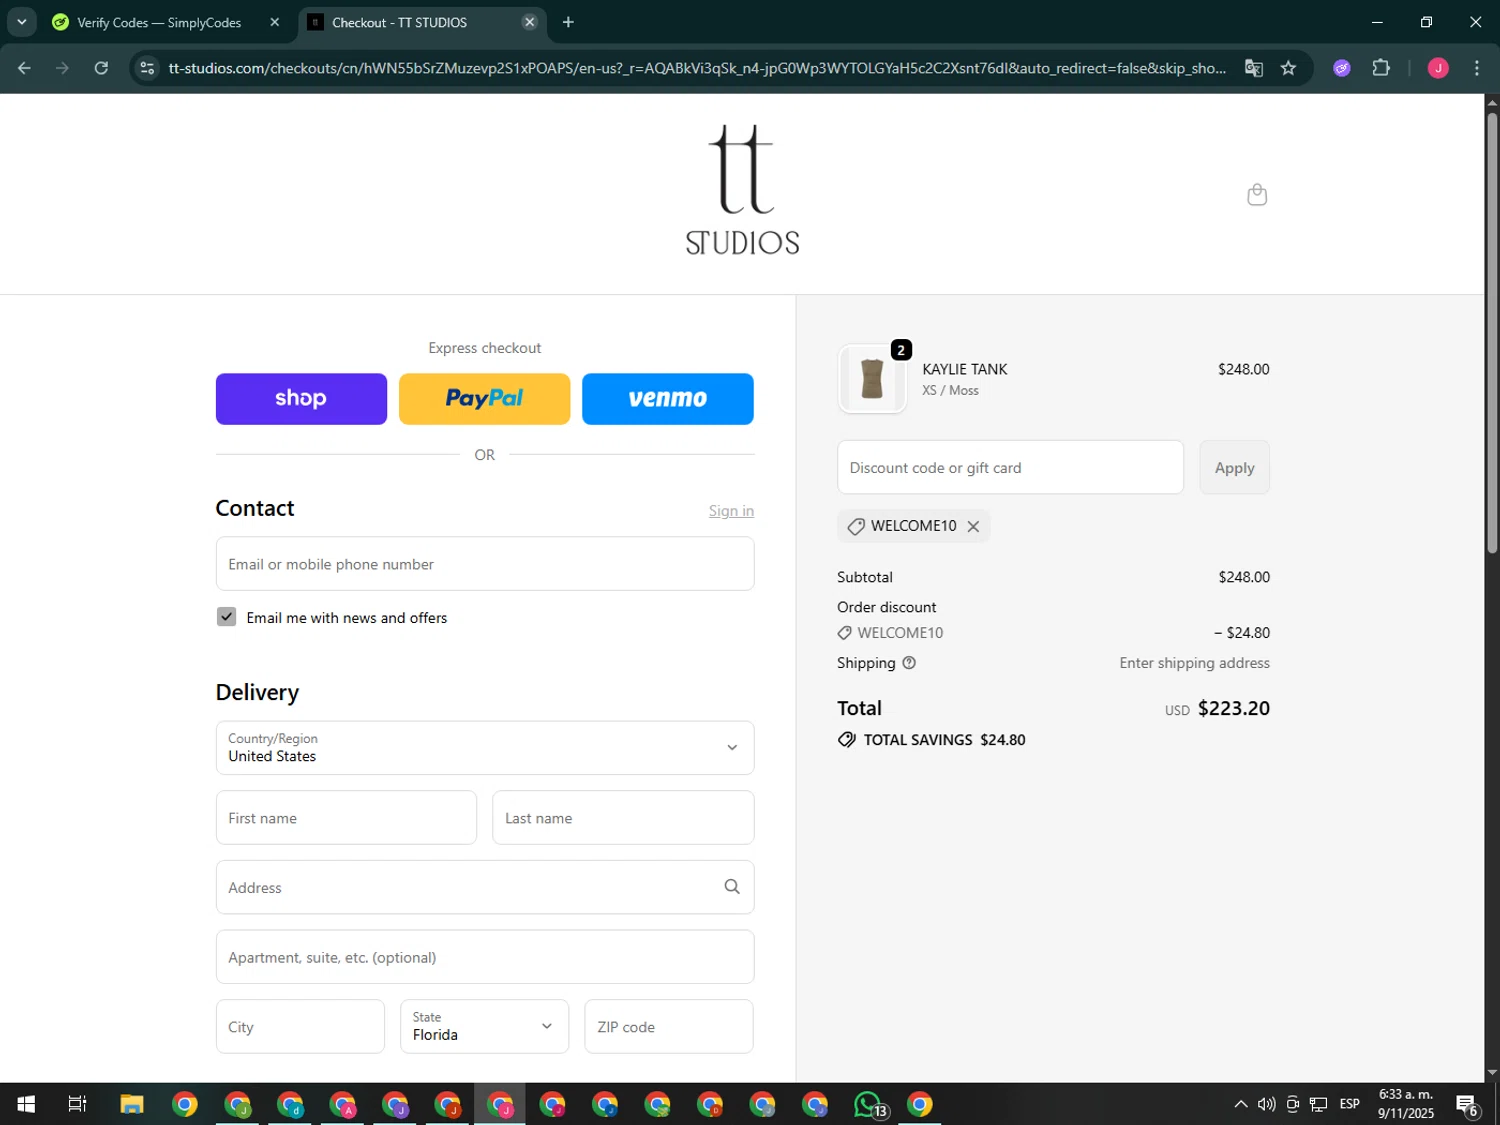This screenshot has width=1500, height=1125.
Task: Open the Chrome profile avatar
Action: tap(1438, 68)
